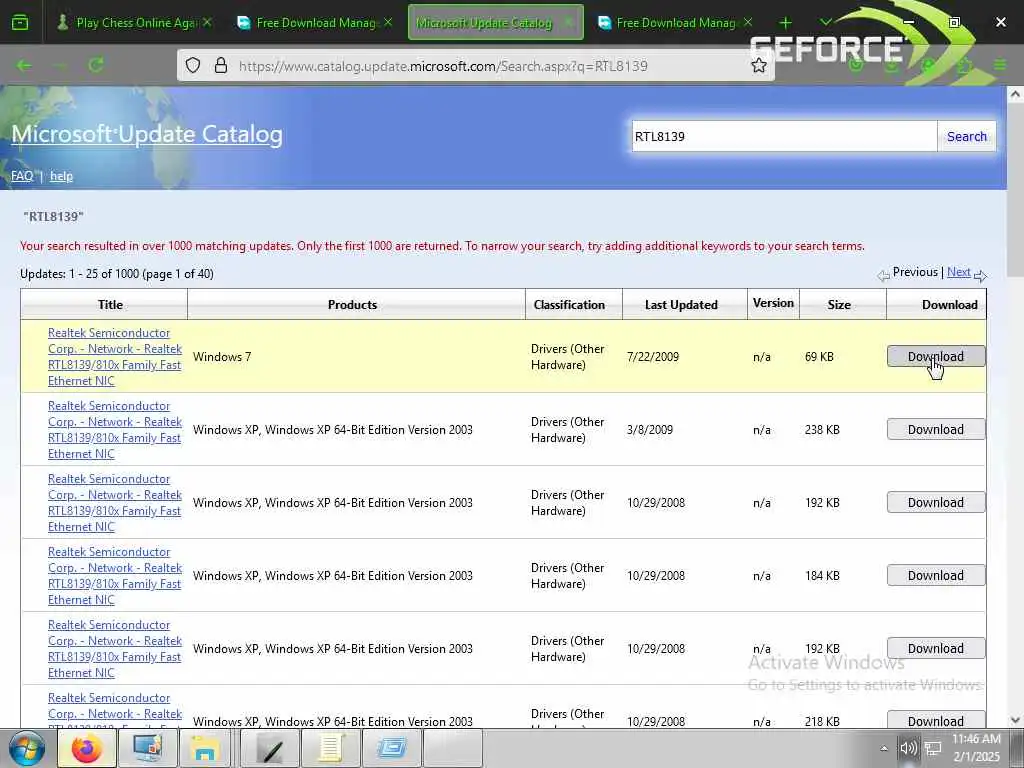Open Firefox View at tab bar start
Image resolution: width=1024 pixels, height=768 pixels.
click(20, 23)
